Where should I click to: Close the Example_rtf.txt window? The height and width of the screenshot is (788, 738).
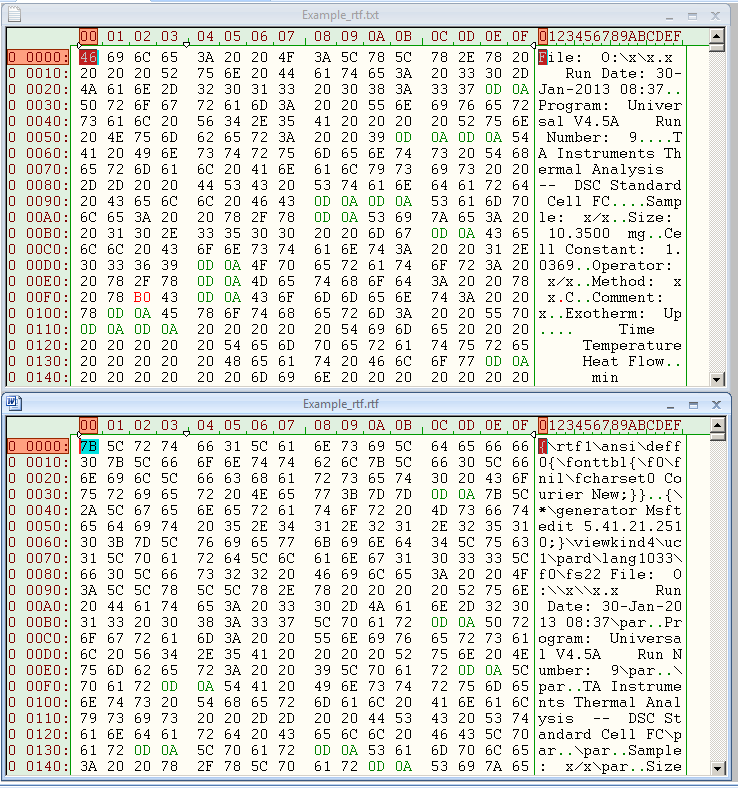(x=715, y=14)
